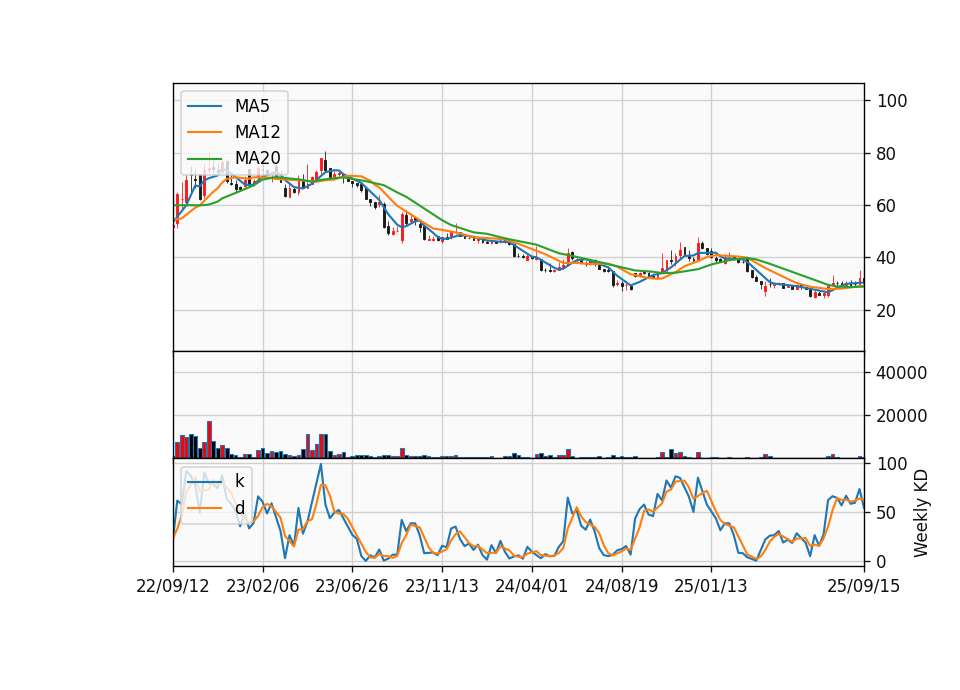Click the orange MA12 legend line sample
This screenshot has height=690, width=960.
point(204,132)
